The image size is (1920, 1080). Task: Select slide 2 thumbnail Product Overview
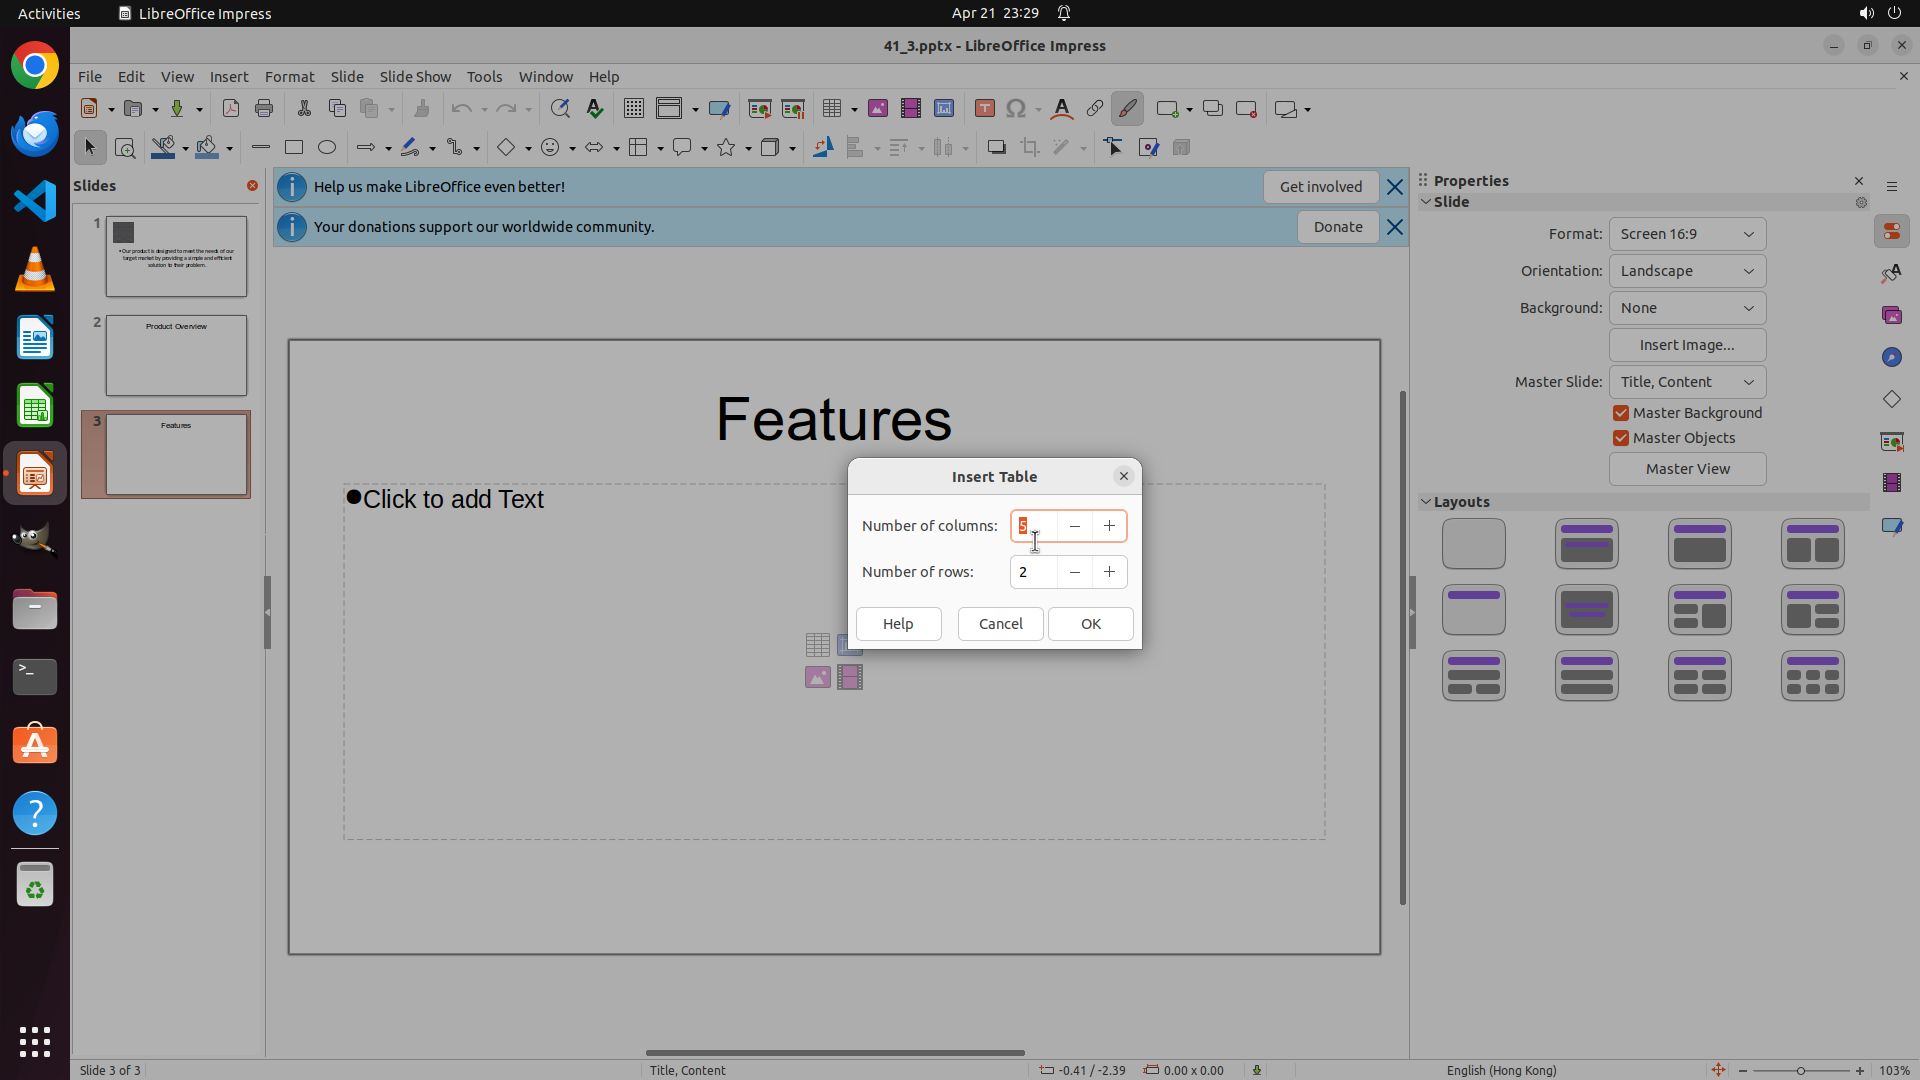176,356
